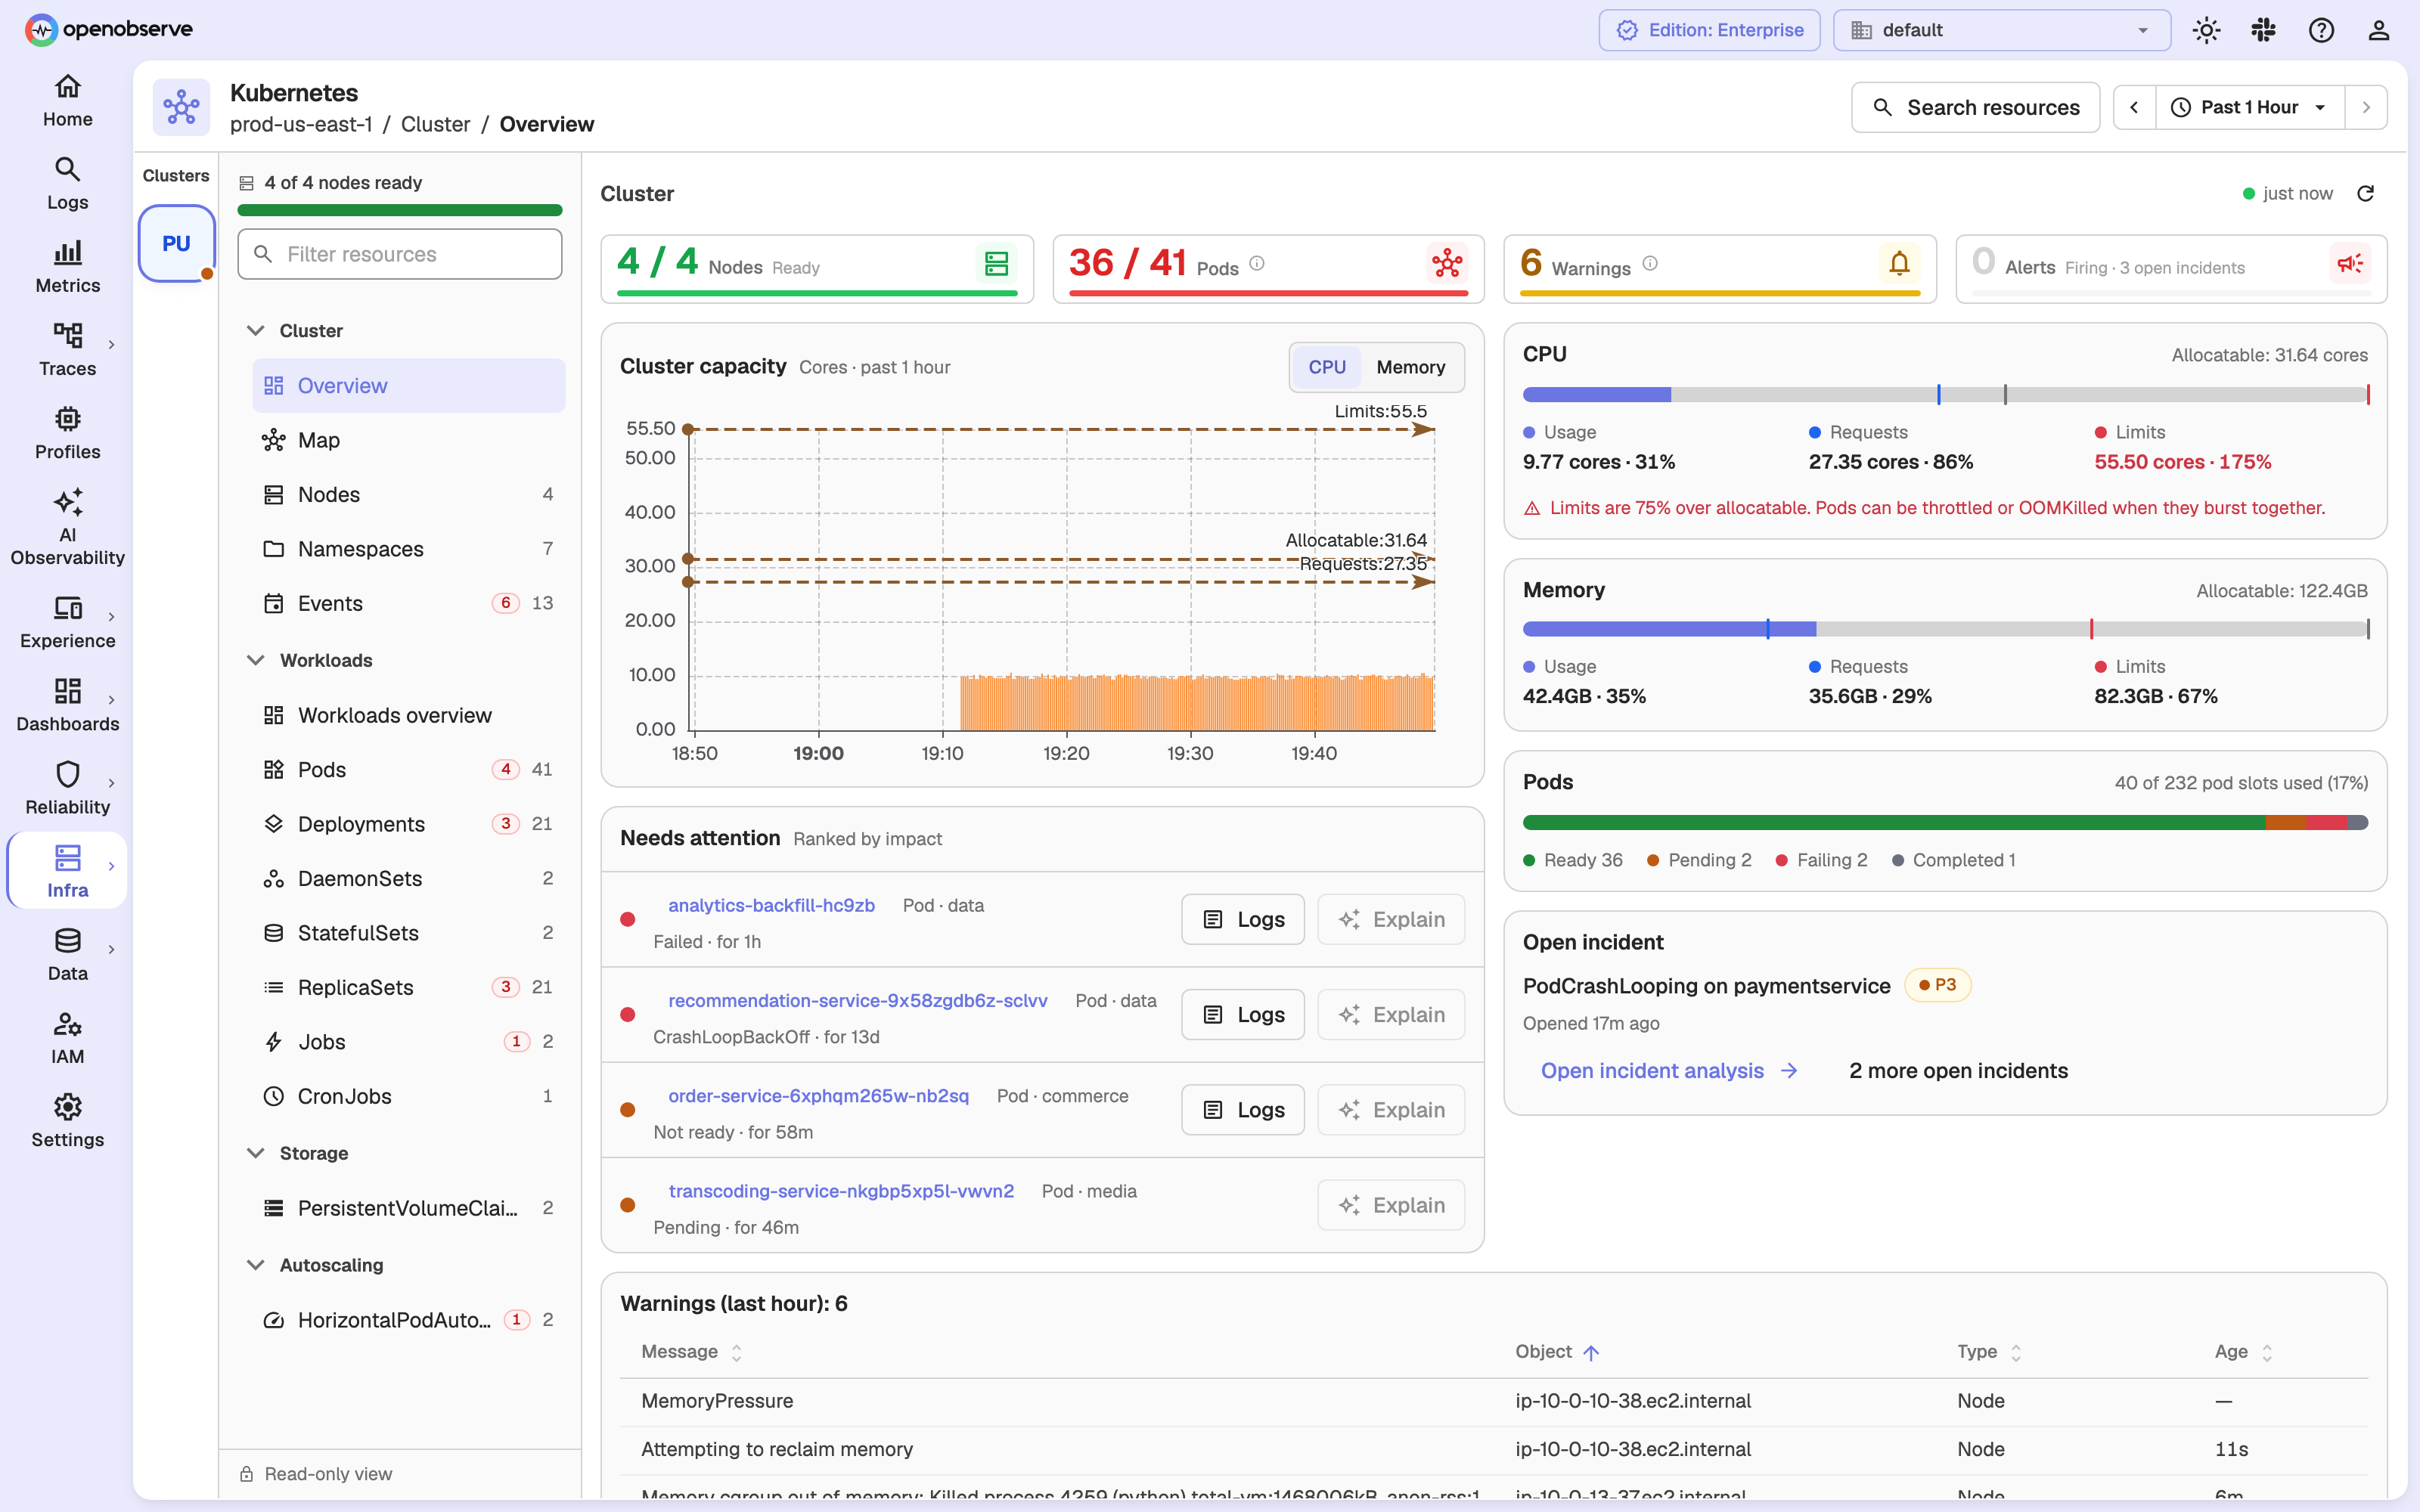Toggle the light/dark theme sun icon
Screen dimensions: 2420x1512
[x=2206, y=30]
